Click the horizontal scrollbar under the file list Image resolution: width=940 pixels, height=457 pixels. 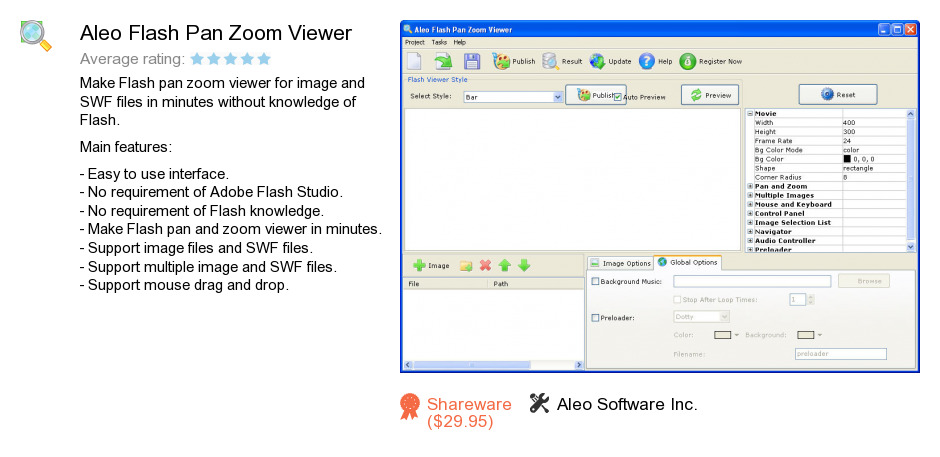(493, 365)
